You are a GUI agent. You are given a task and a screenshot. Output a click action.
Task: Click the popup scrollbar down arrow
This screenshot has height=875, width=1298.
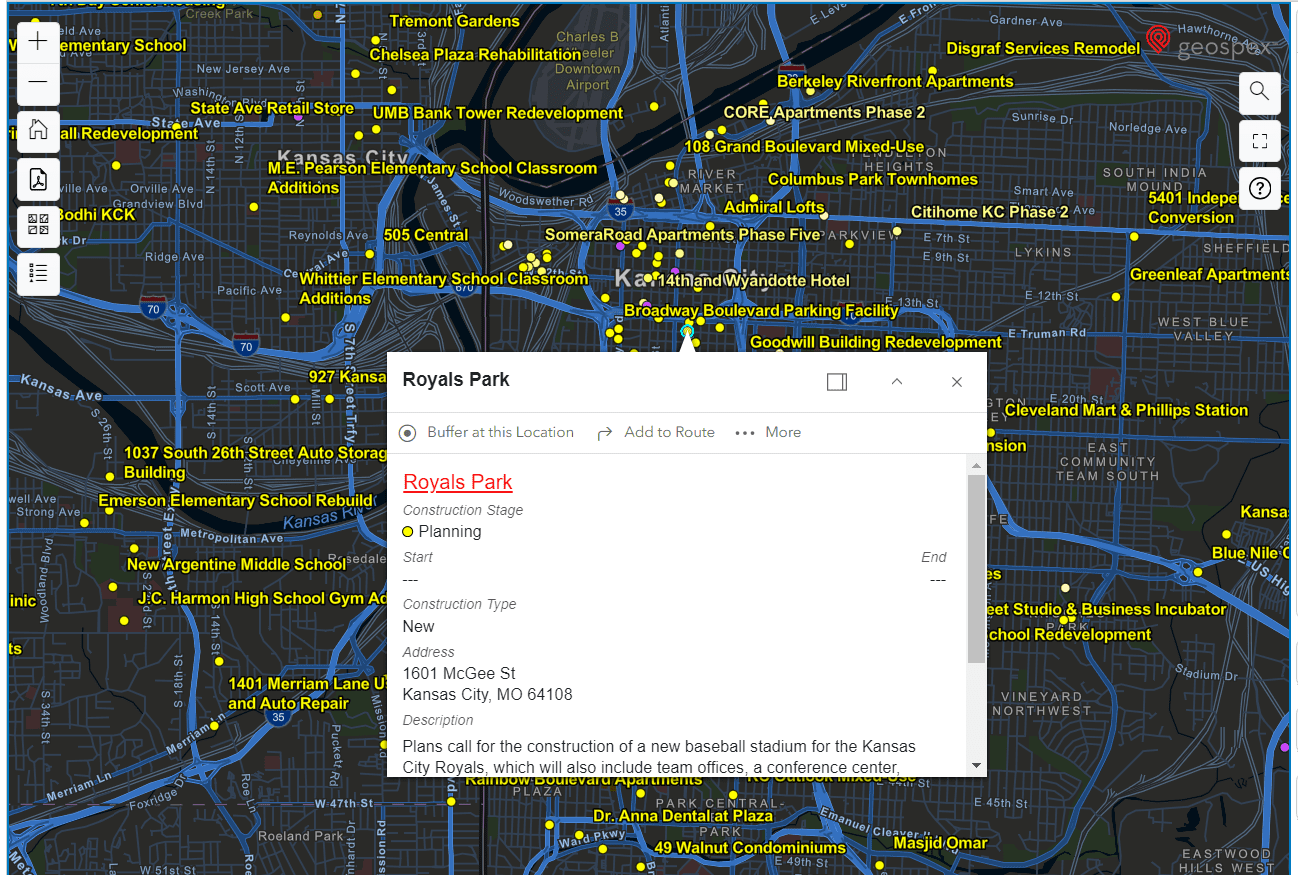point(976,765)
